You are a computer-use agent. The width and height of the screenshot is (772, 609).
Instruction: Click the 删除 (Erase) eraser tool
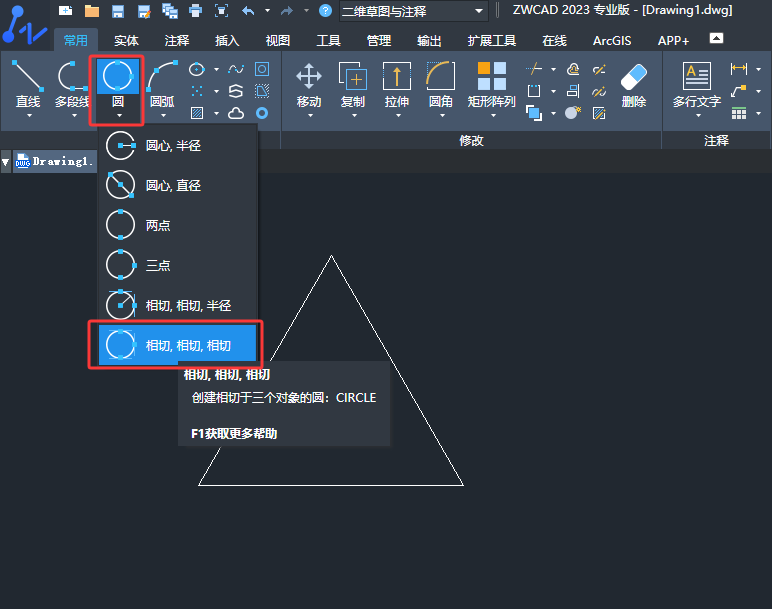point(634,84)
